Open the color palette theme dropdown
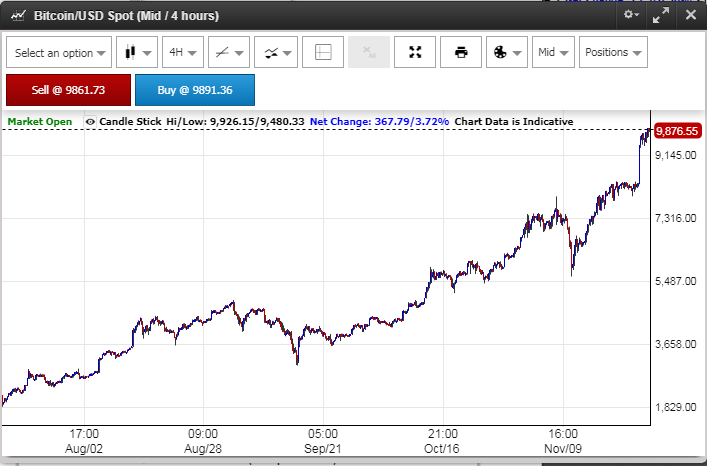This screenshot has height=466, width=707. click(x=507, y=52)
